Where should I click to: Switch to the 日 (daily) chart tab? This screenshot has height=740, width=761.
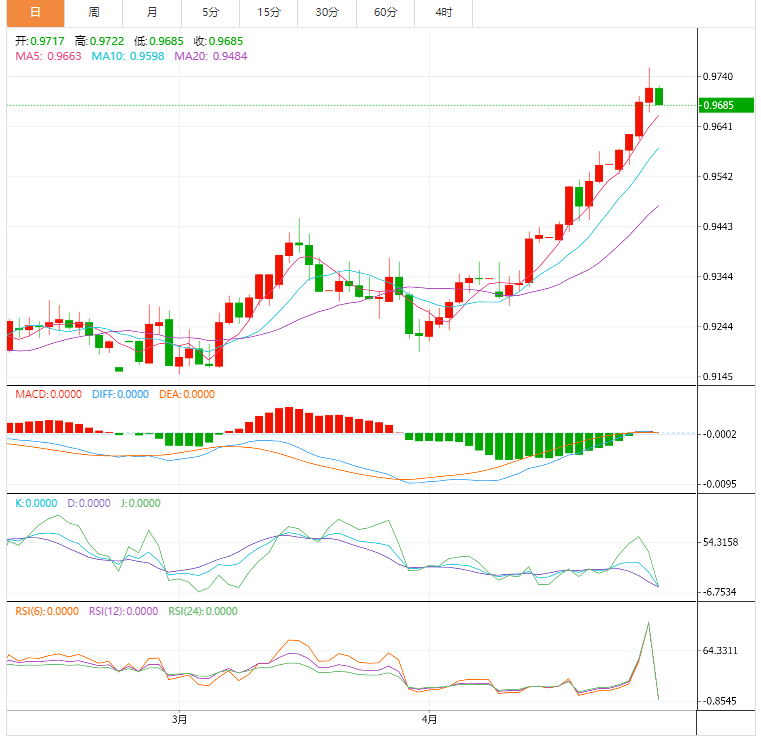(35, 13)
